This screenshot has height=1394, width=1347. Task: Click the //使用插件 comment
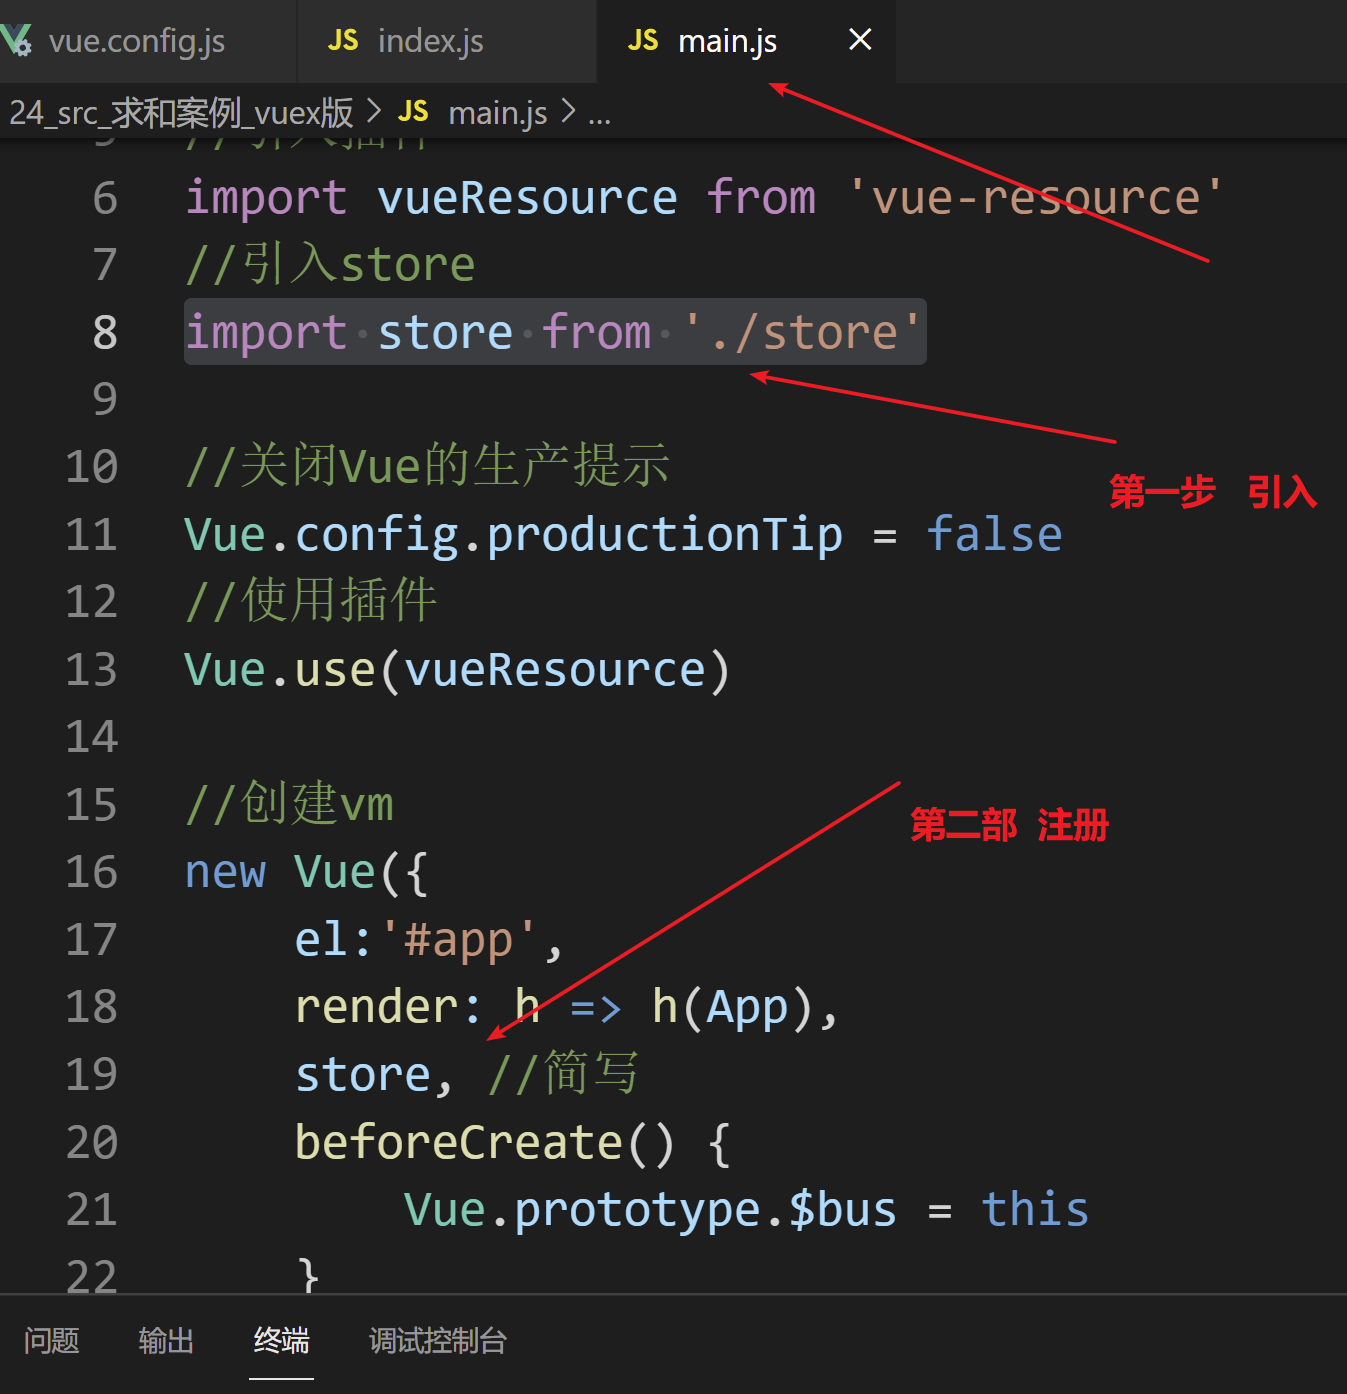coord(311,601)
